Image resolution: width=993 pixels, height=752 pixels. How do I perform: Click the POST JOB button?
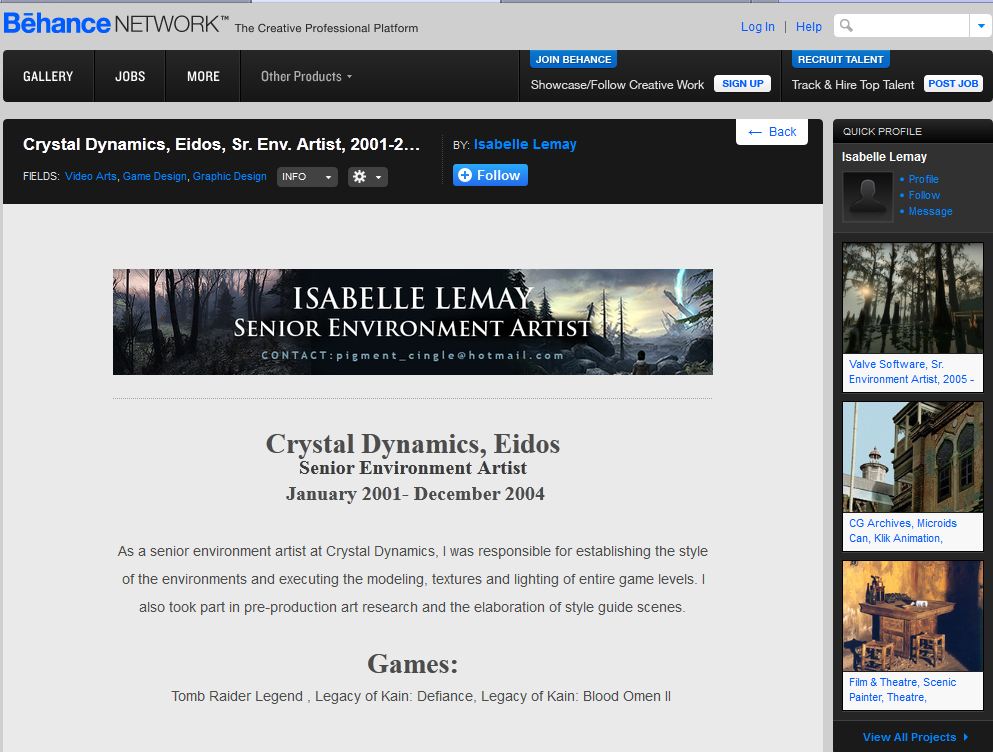point(953,84)
